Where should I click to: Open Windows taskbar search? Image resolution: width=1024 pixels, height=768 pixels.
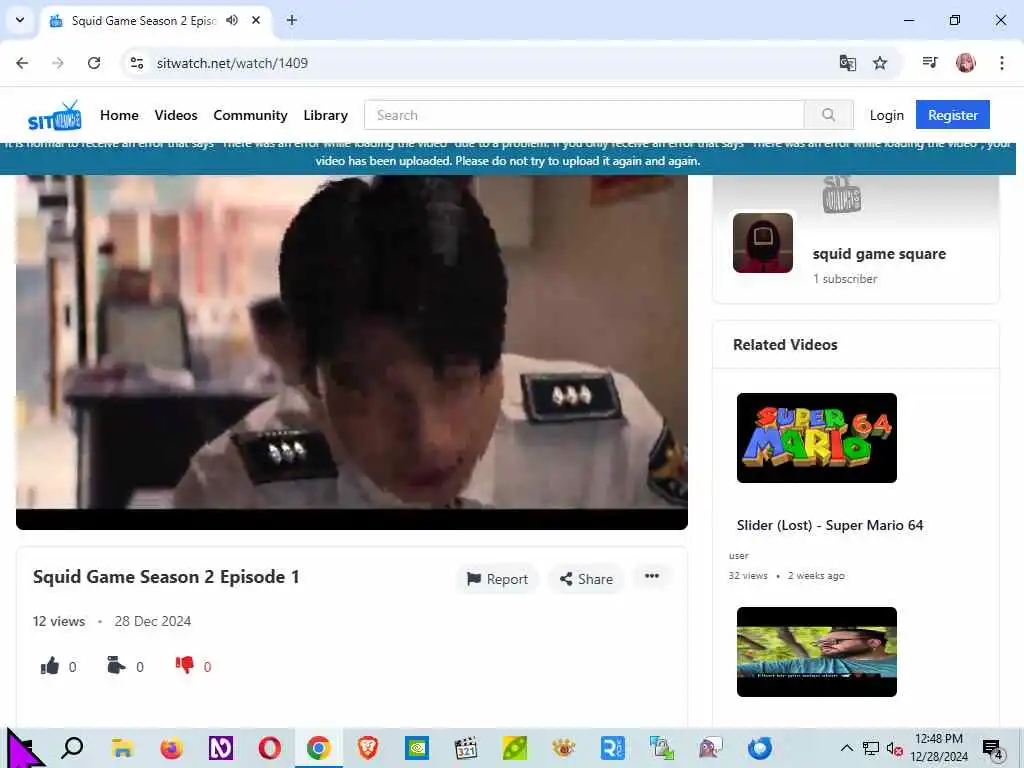(x=72, y=747)
